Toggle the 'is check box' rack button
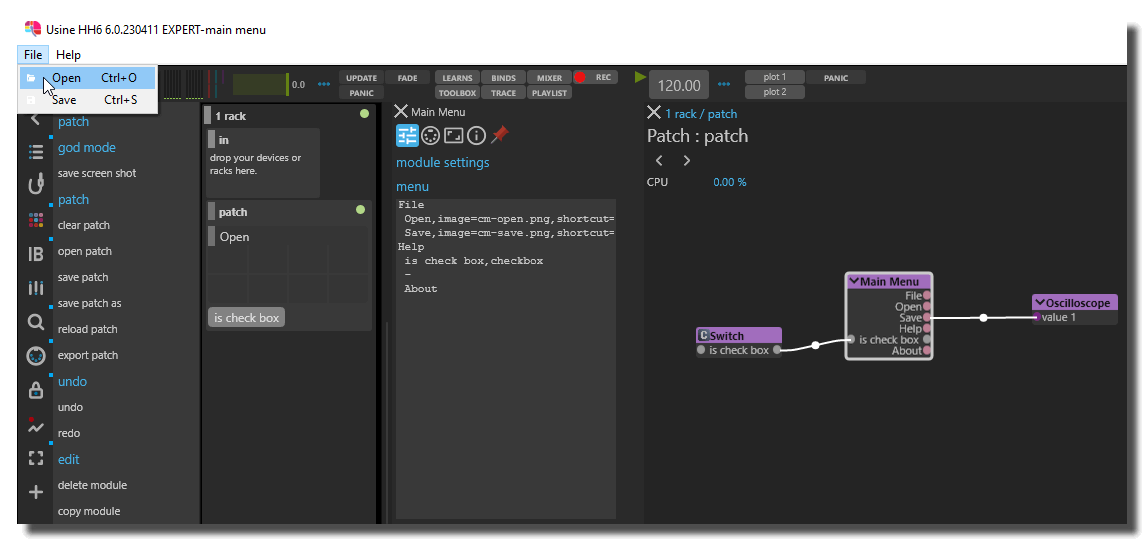The height and width of the screenshot is (542, 1145). point(247,318)
